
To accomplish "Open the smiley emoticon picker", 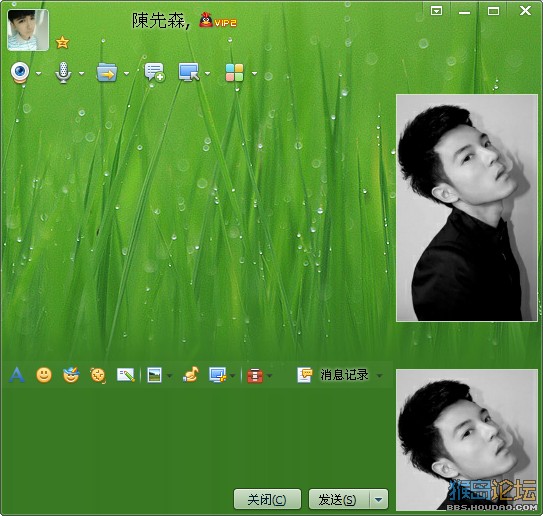I will [x=44, y=375].
